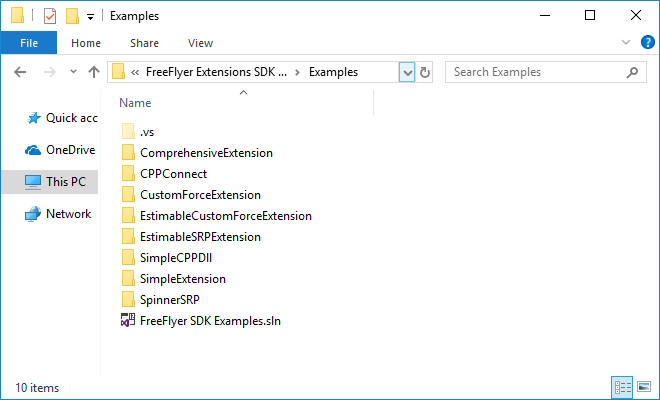Click the Back navigation arrow

click(x=20, y=72)
